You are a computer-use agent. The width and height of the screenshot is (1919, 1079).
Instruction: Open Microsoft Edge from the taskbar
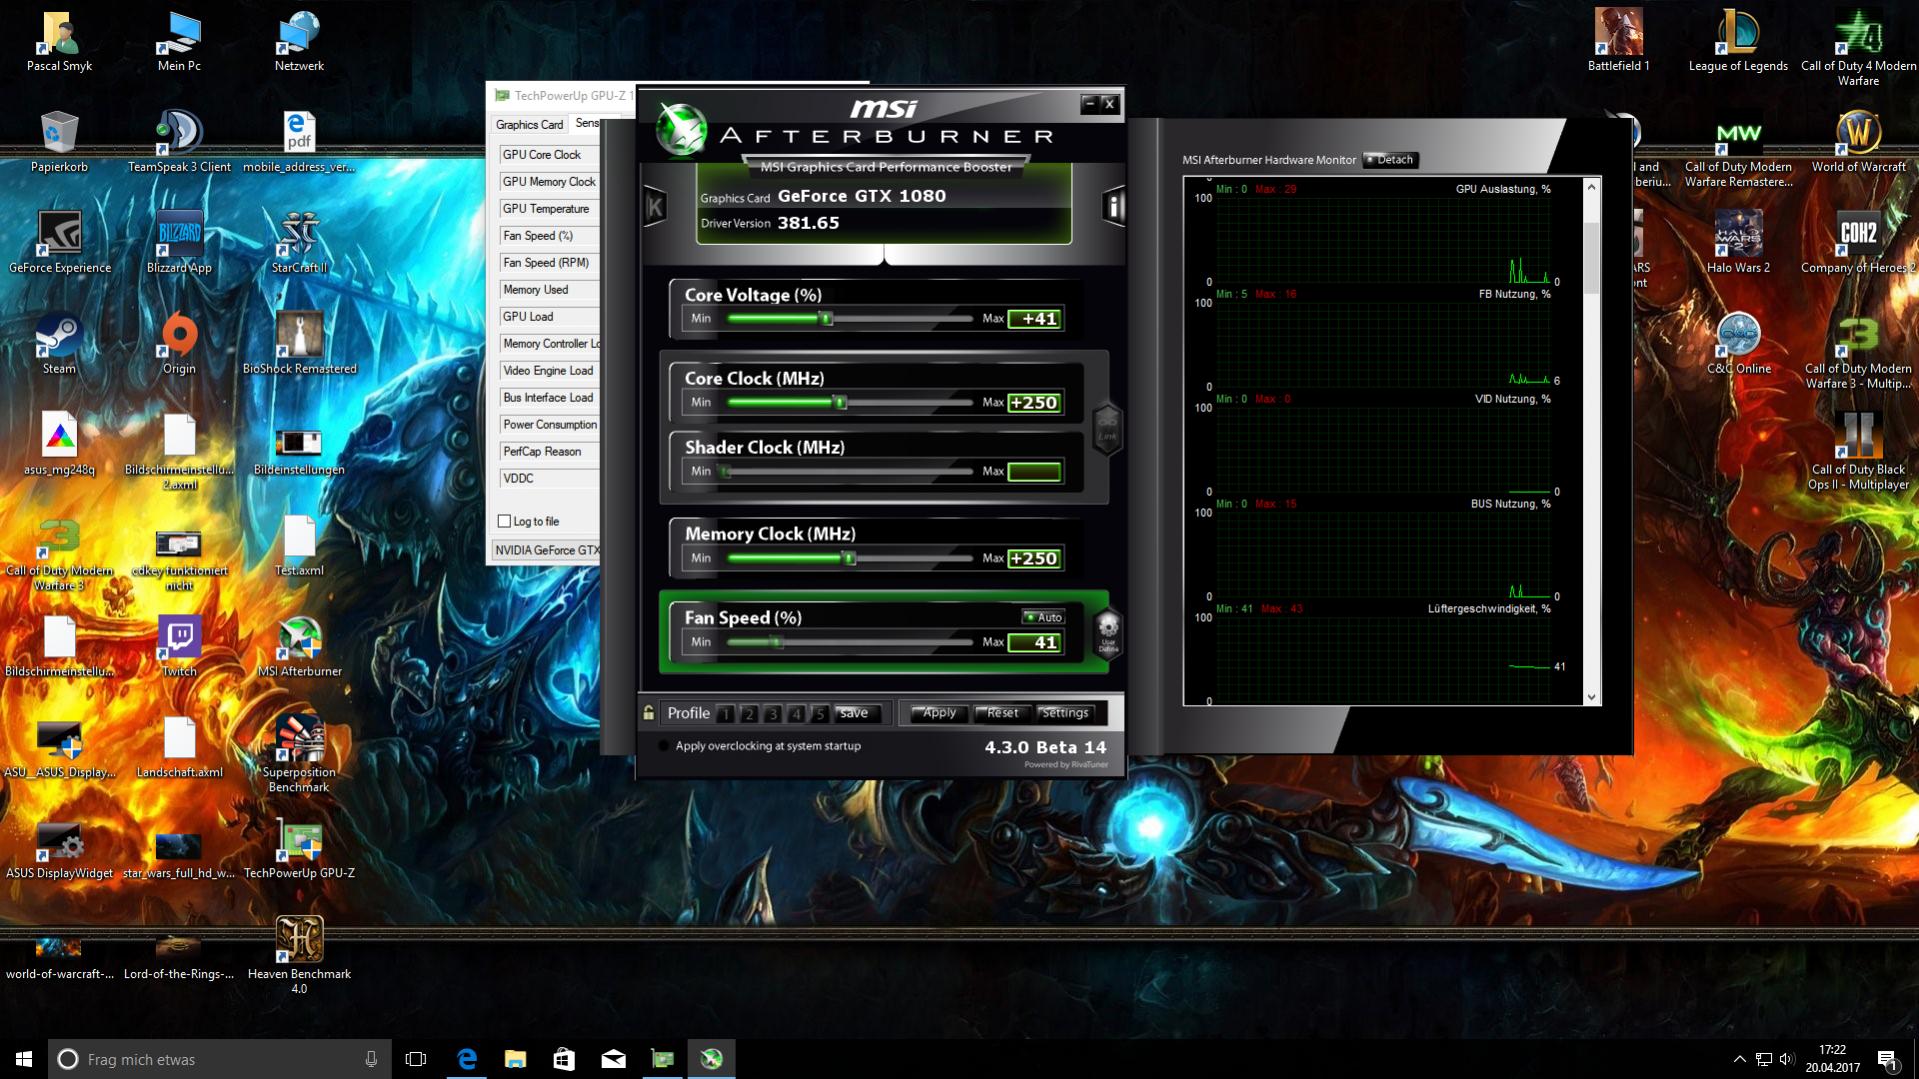[x=466, y=1059]
